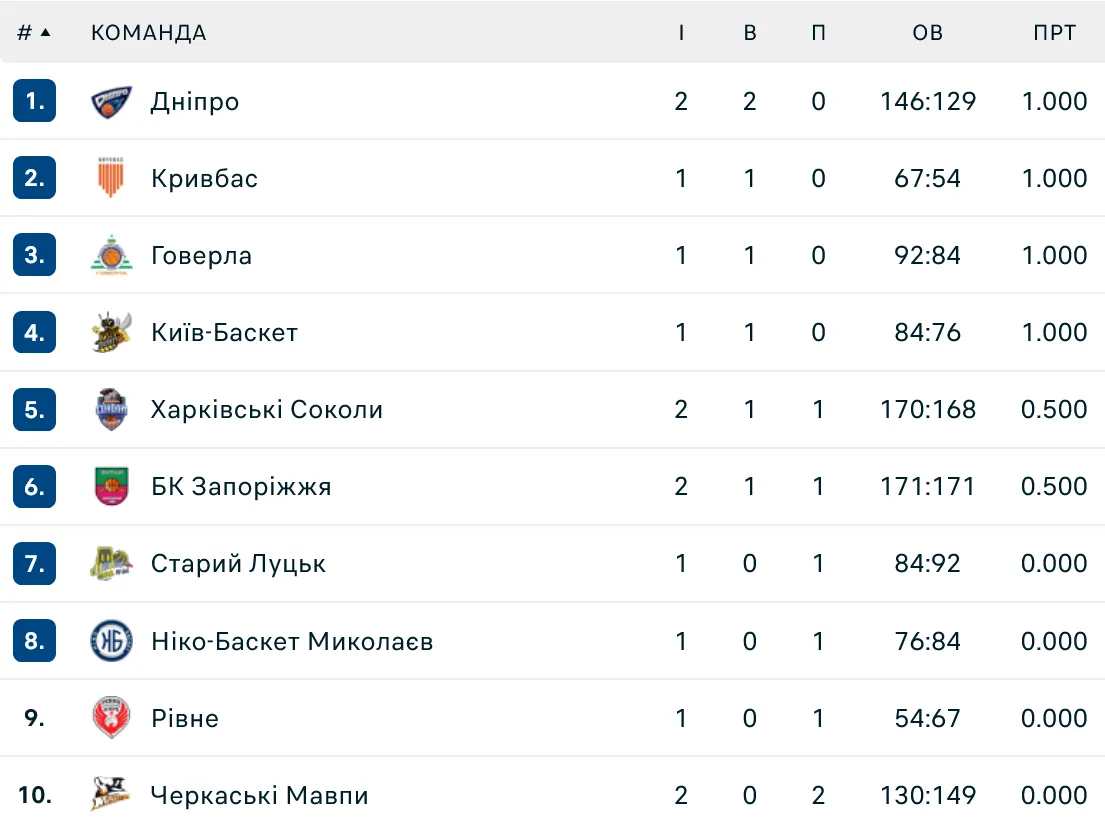Image resolution: width=1105 pixels, height=829 pixels.
Task: Sort table by the # rank column
Action: click(33, 32)
